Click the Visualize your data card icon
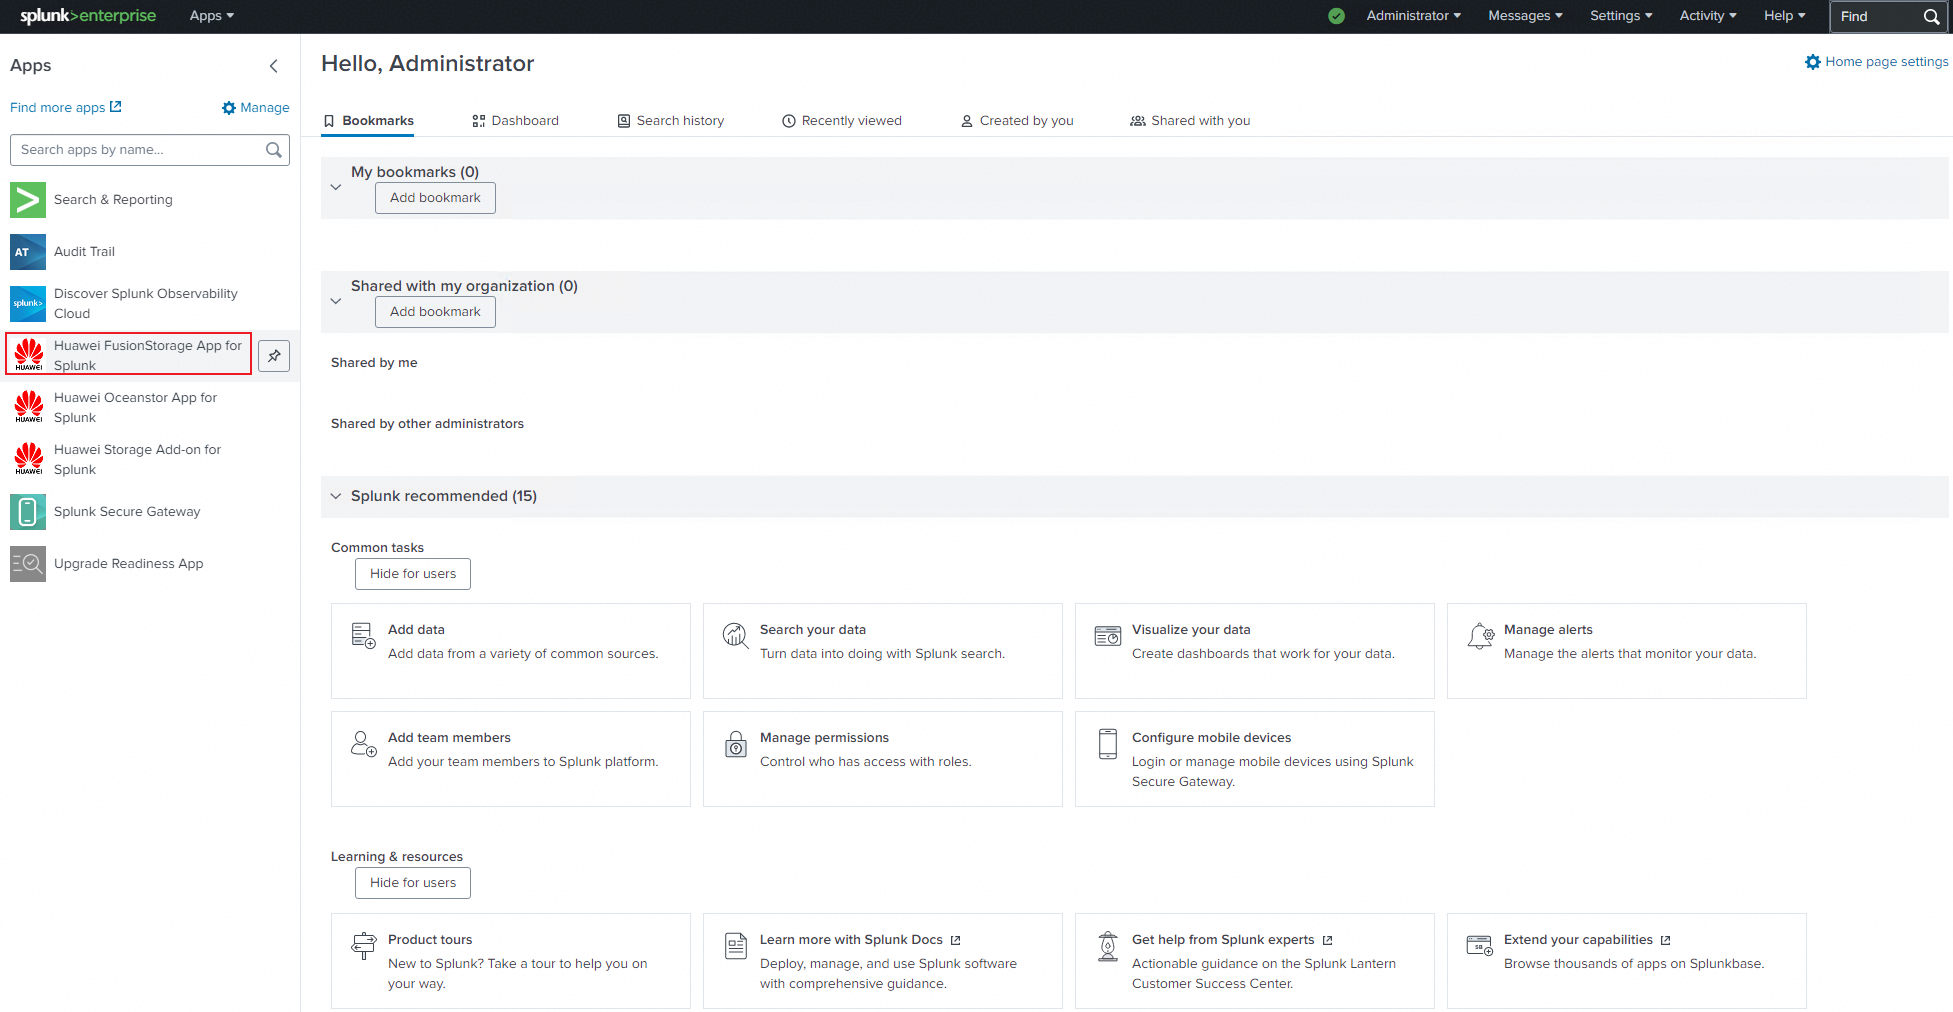Image resolution: width=1953 pixels, height=1012 pixels. (x=1107, y=636)
